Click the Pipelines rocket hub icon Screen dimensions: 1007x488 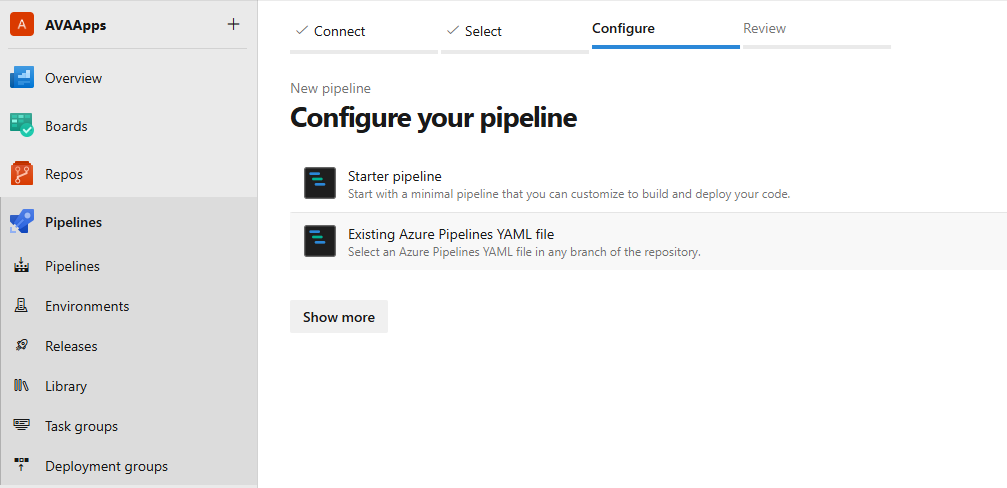tap(22, 222)
